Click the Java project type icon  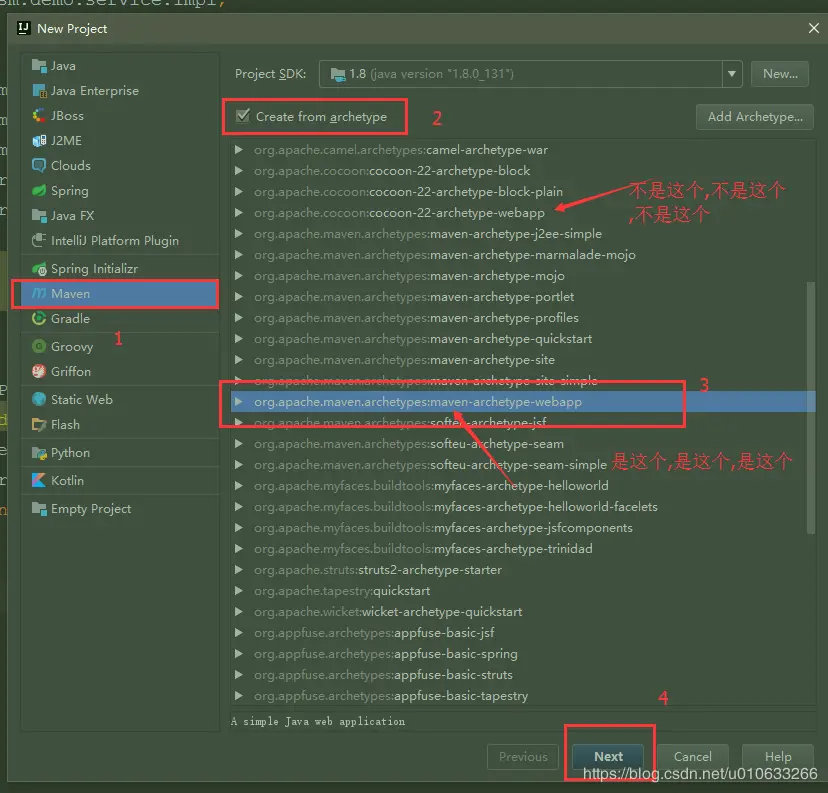click(39, 66)
